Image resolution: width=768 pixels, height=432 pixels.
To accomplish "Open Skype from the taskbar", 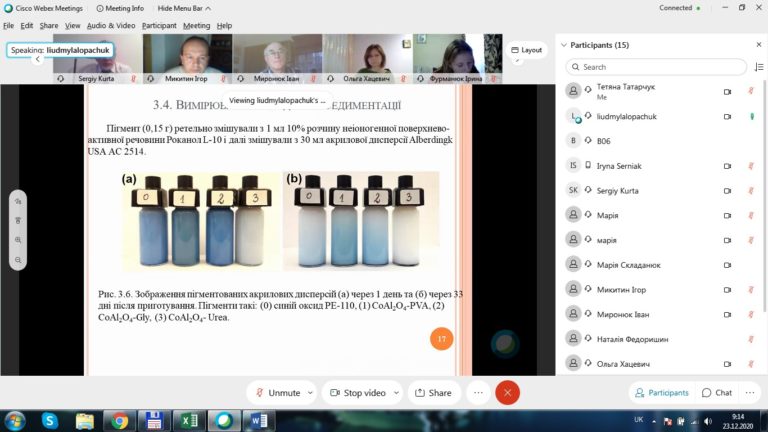I will [49, 421].
